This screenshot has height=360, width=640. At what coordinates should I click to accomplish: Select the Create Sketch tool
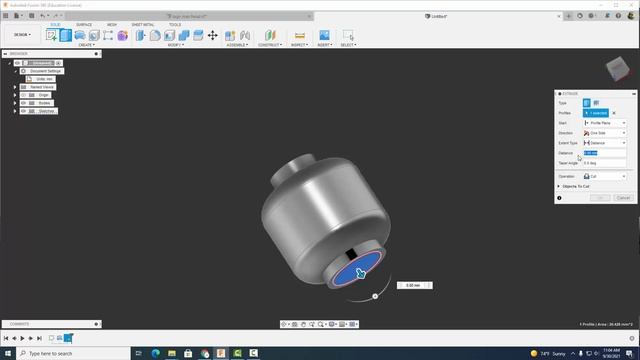(51, 35)
